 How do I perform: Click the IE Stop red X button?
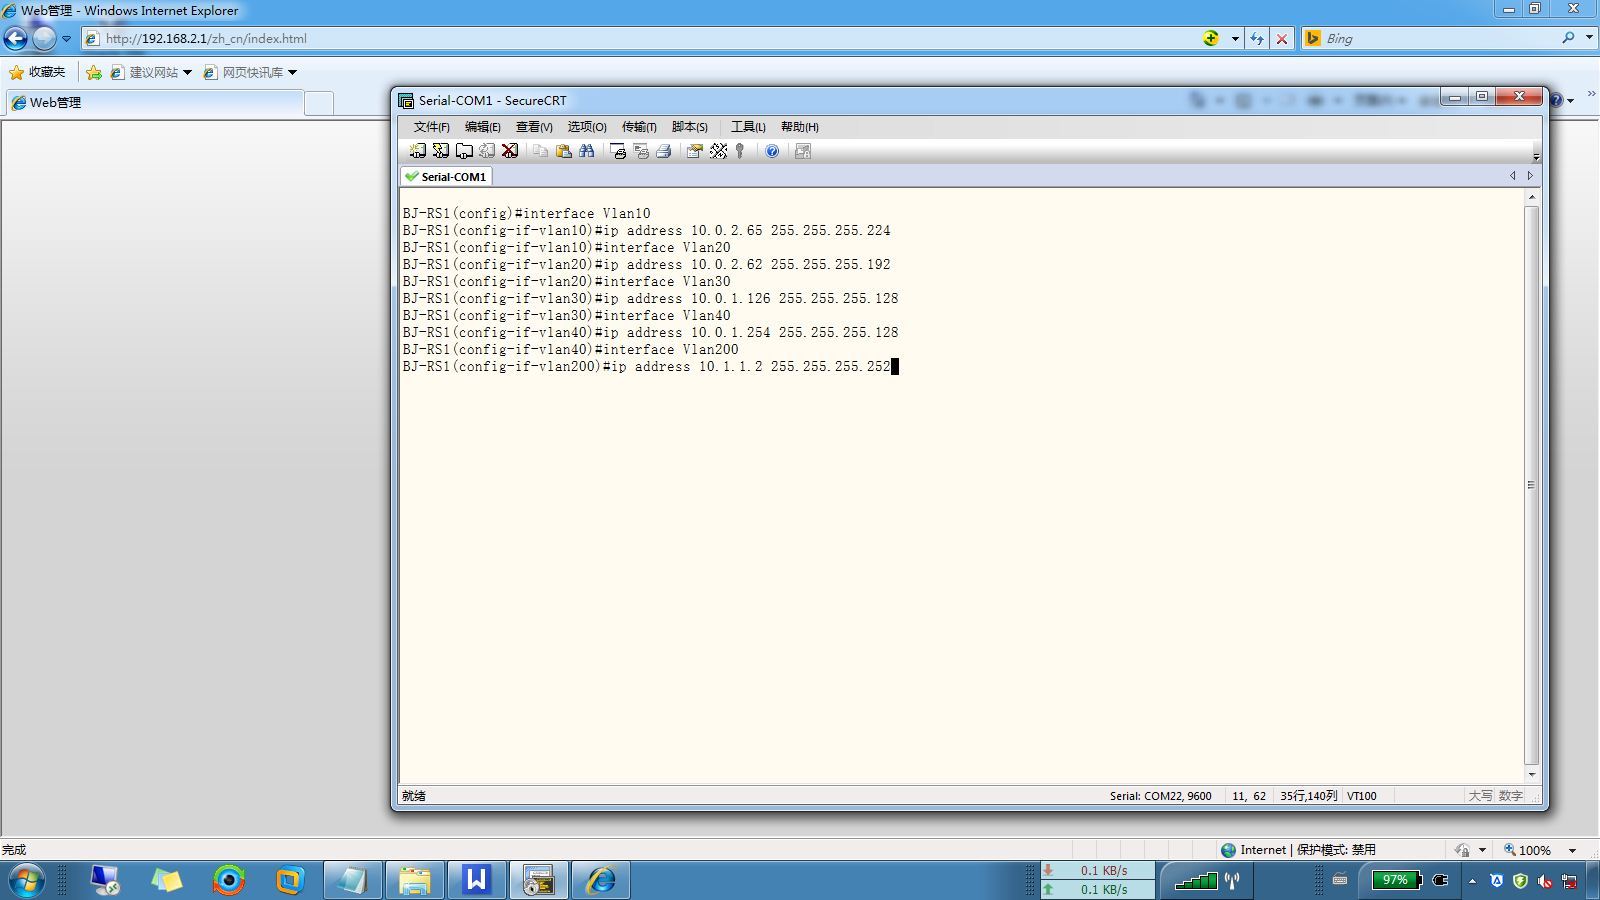click(x=1281, y=39)
